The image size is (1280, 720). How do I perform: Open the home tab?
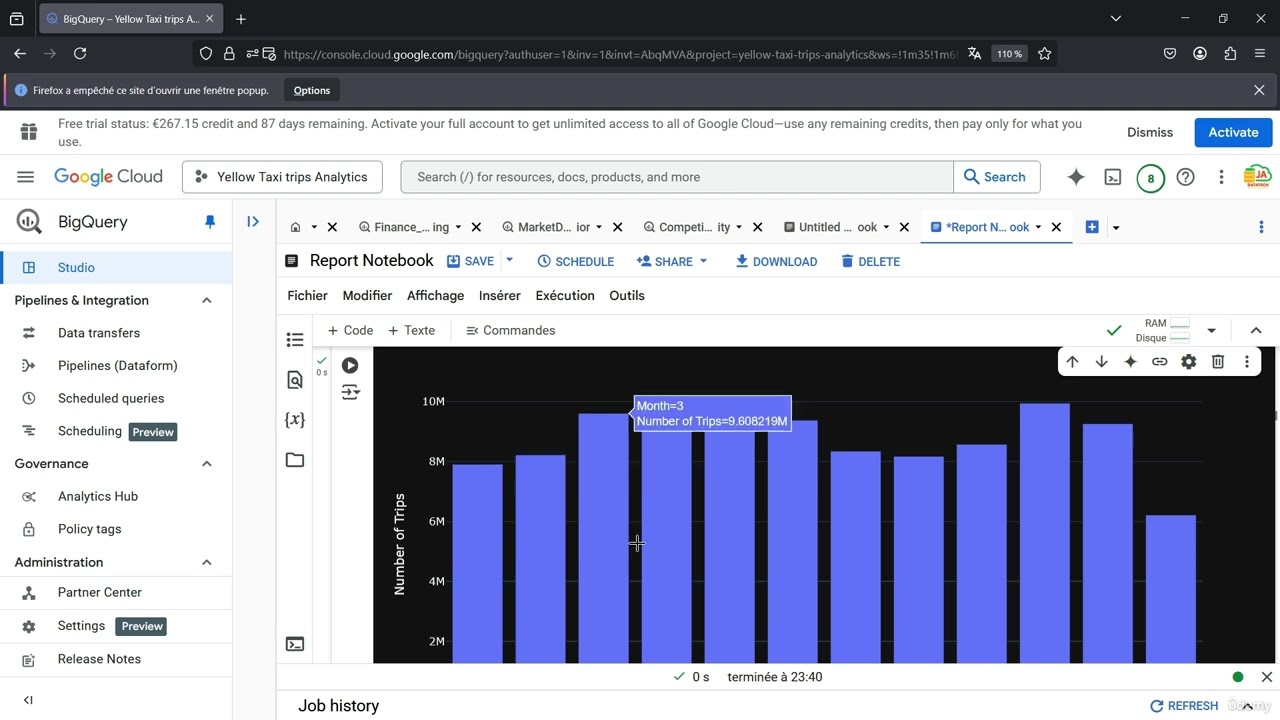(295, 227)
